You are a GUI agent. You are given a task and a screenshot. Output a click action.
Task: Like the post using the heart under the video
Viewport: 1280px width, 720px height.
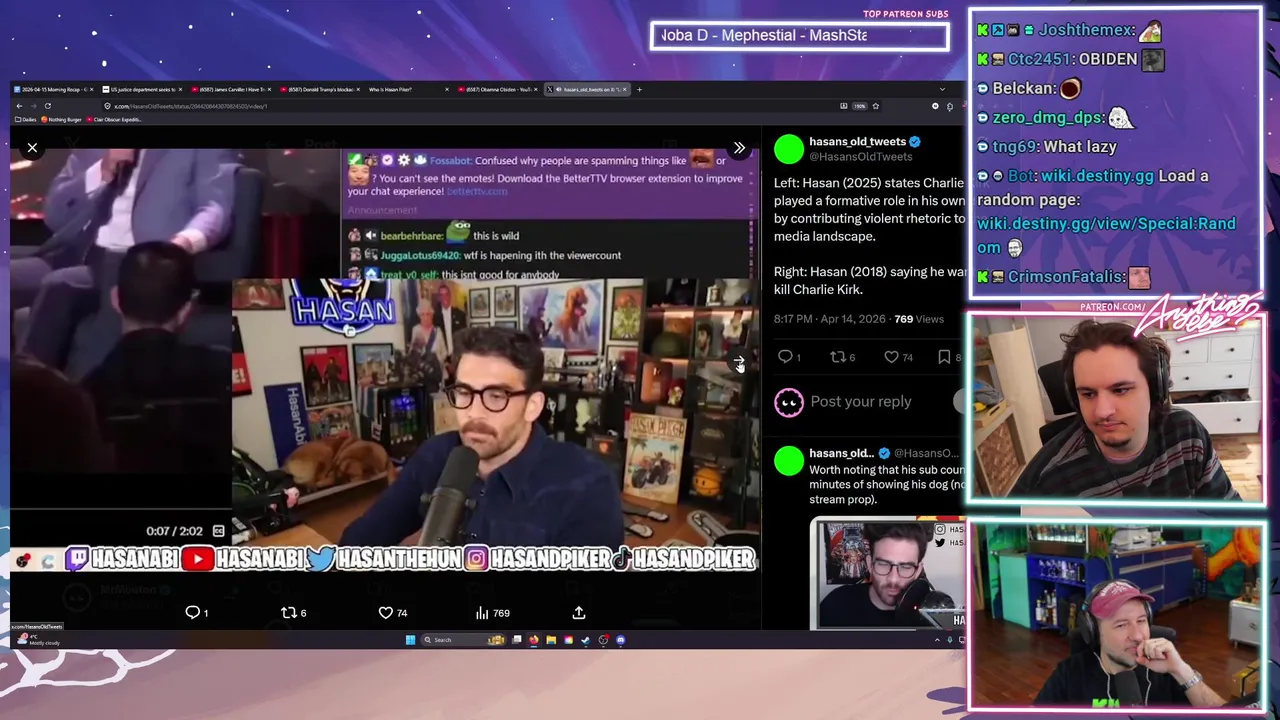[x=385, y=613]
